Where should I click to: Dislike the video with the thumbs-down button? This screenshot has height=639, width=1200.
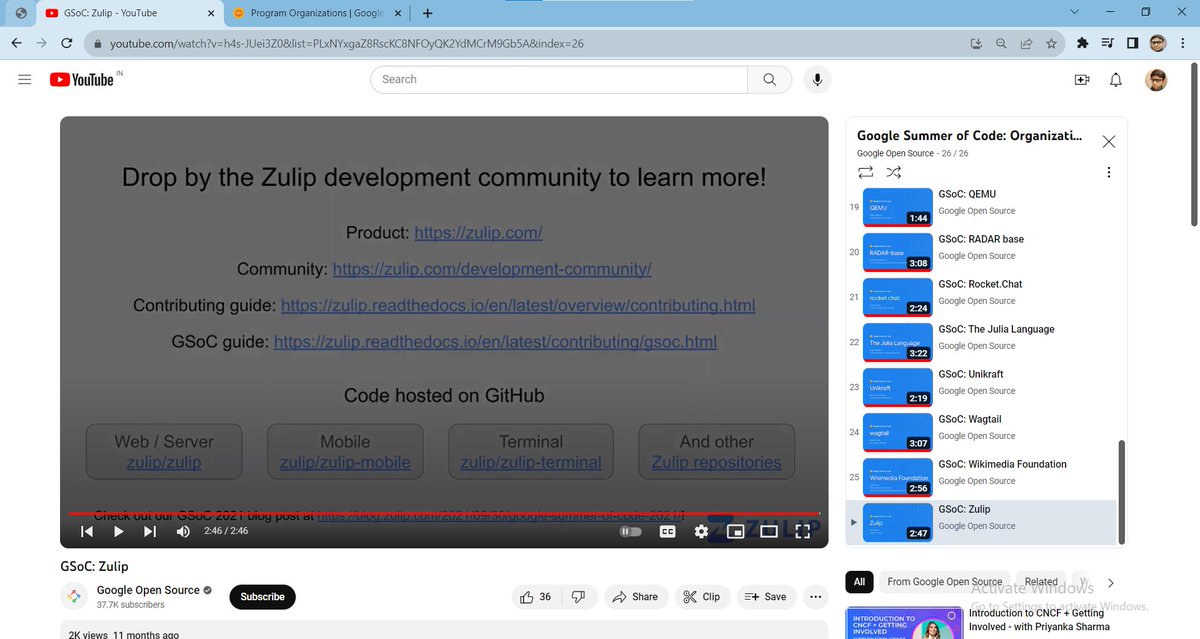[578, 597]
